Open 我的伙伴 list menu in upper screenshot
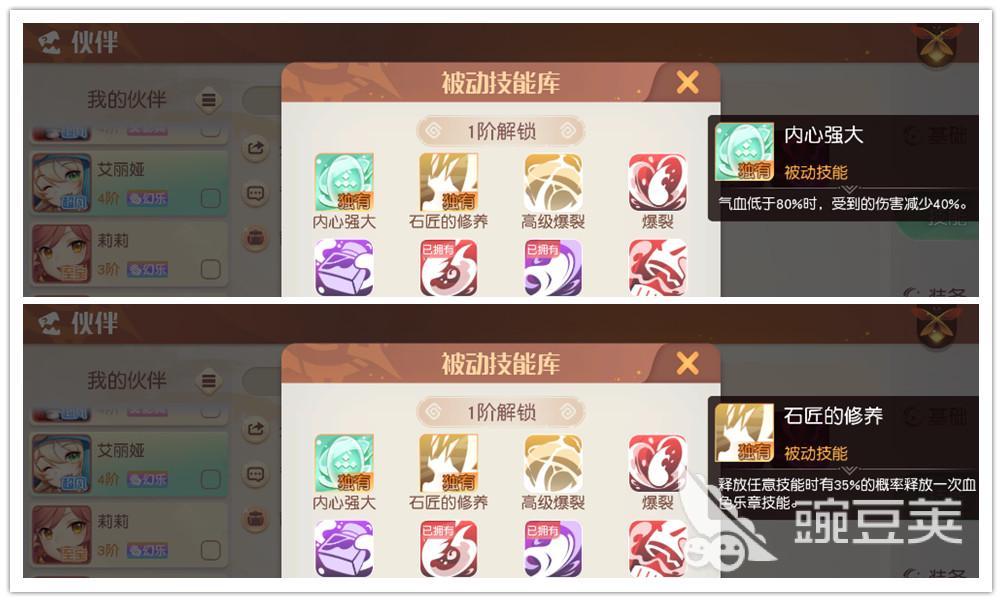Image resolution: width=1002 pixels, height=602 pixels. 208,100
